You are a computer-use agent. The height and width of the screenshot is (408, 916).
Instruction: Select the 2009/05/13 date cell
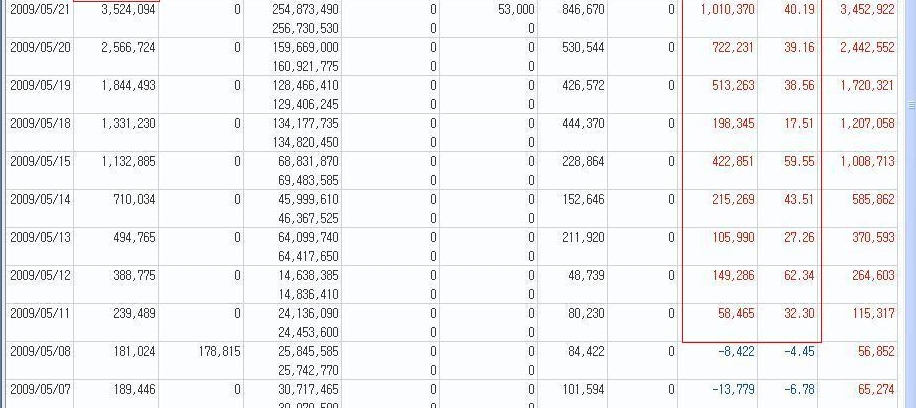(x=40, y=237)
